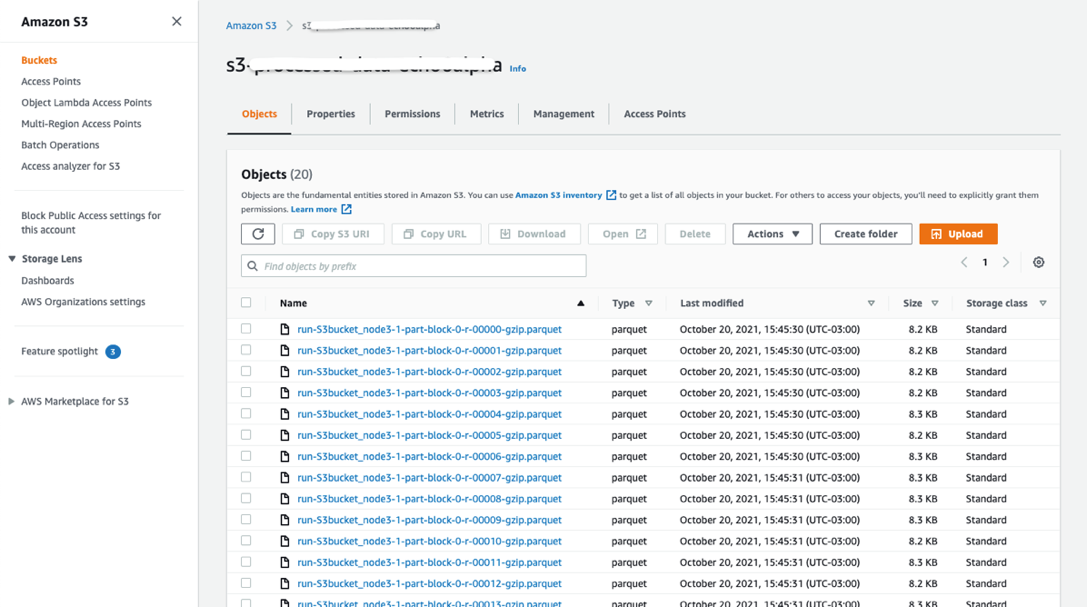
Task: Select checkbox for part 00002 parquet
Action: point(246,371)
